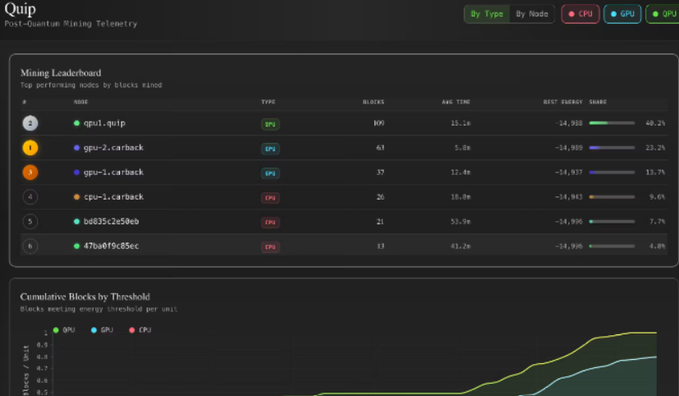
Task: Click the NODE column header
Action: 81,102
